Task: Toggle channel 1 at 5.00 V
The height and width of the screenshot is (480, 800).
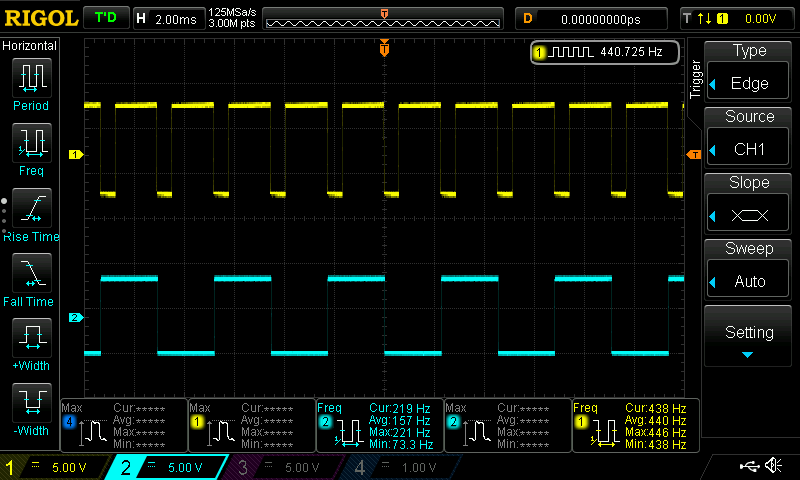Action: click(x=55, y=467)
